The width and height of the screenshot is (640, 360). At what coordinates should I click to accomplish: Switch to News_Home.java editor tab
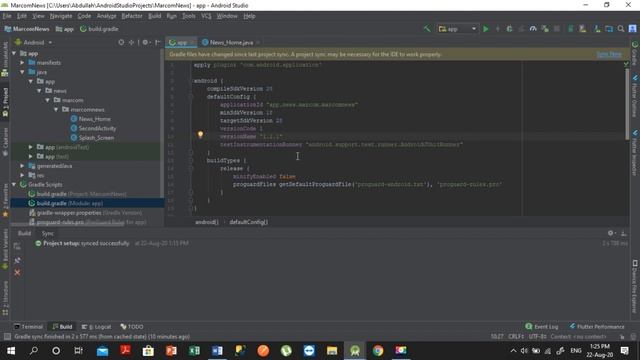click(231, 42)
